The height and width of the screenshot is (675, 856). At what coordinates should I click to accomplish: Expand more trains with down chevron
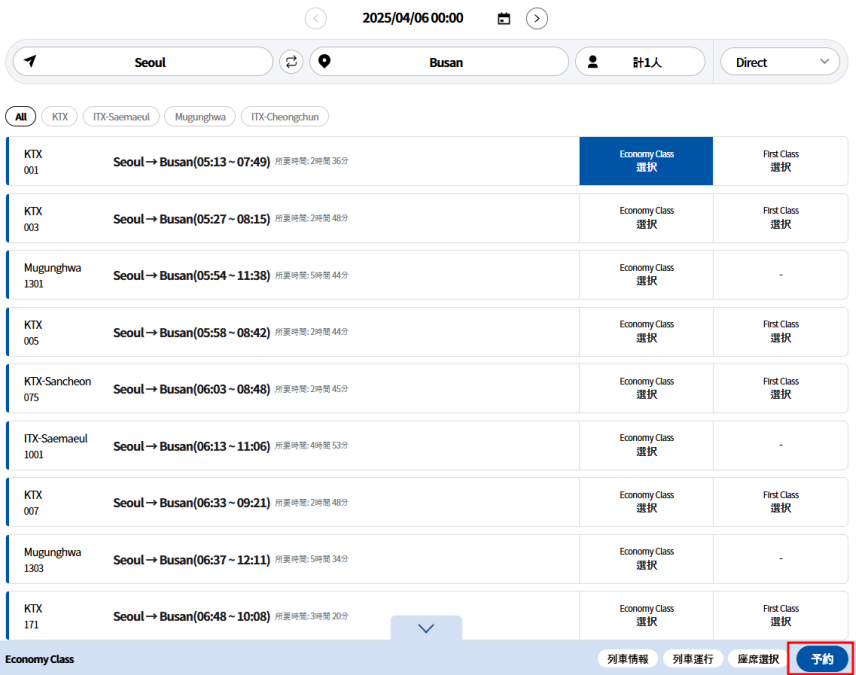click(426, 628)
